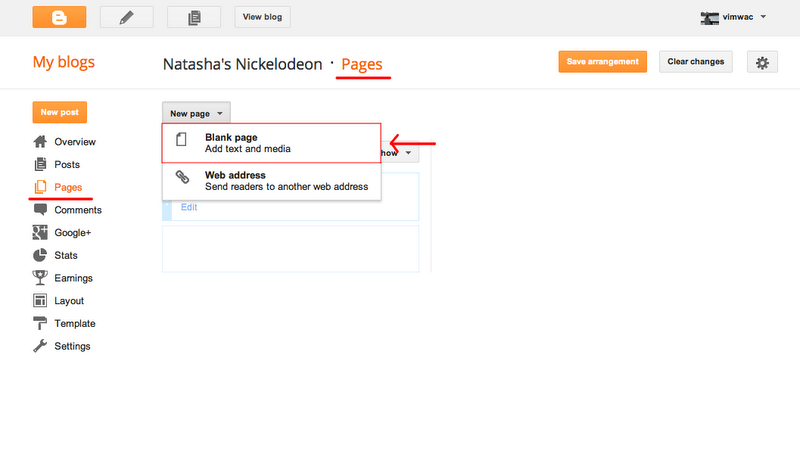
Task: Click the Layout grid icon
Action: click(40, 300)
